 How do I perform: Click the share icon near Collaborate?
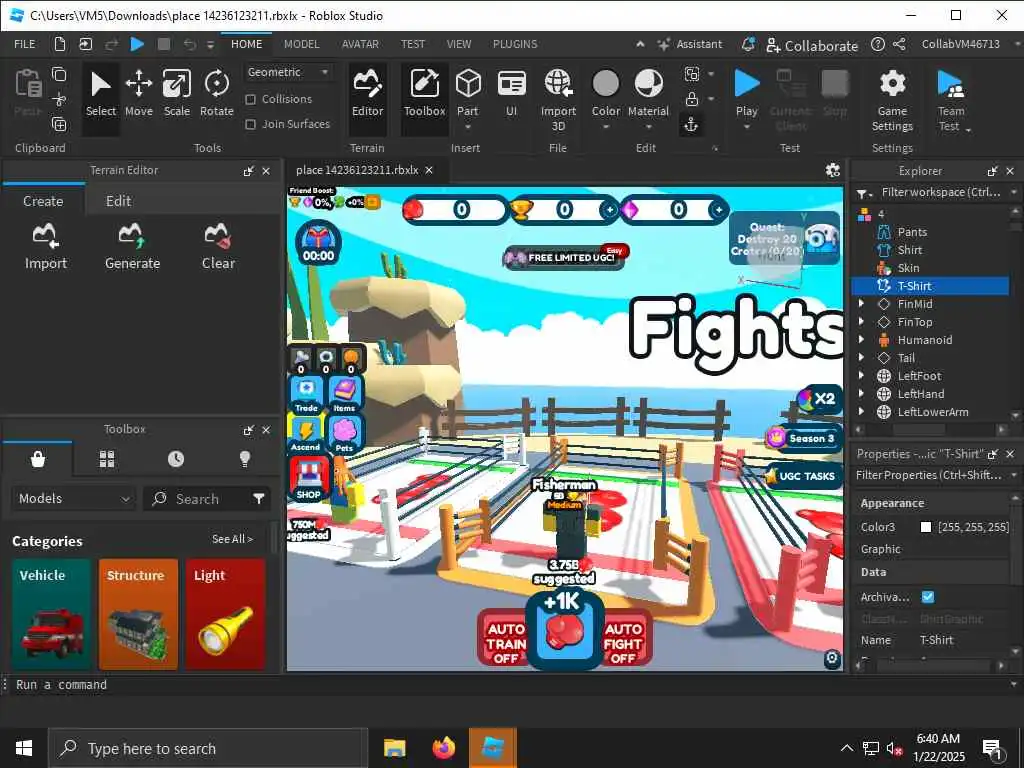tap(899, 44)
